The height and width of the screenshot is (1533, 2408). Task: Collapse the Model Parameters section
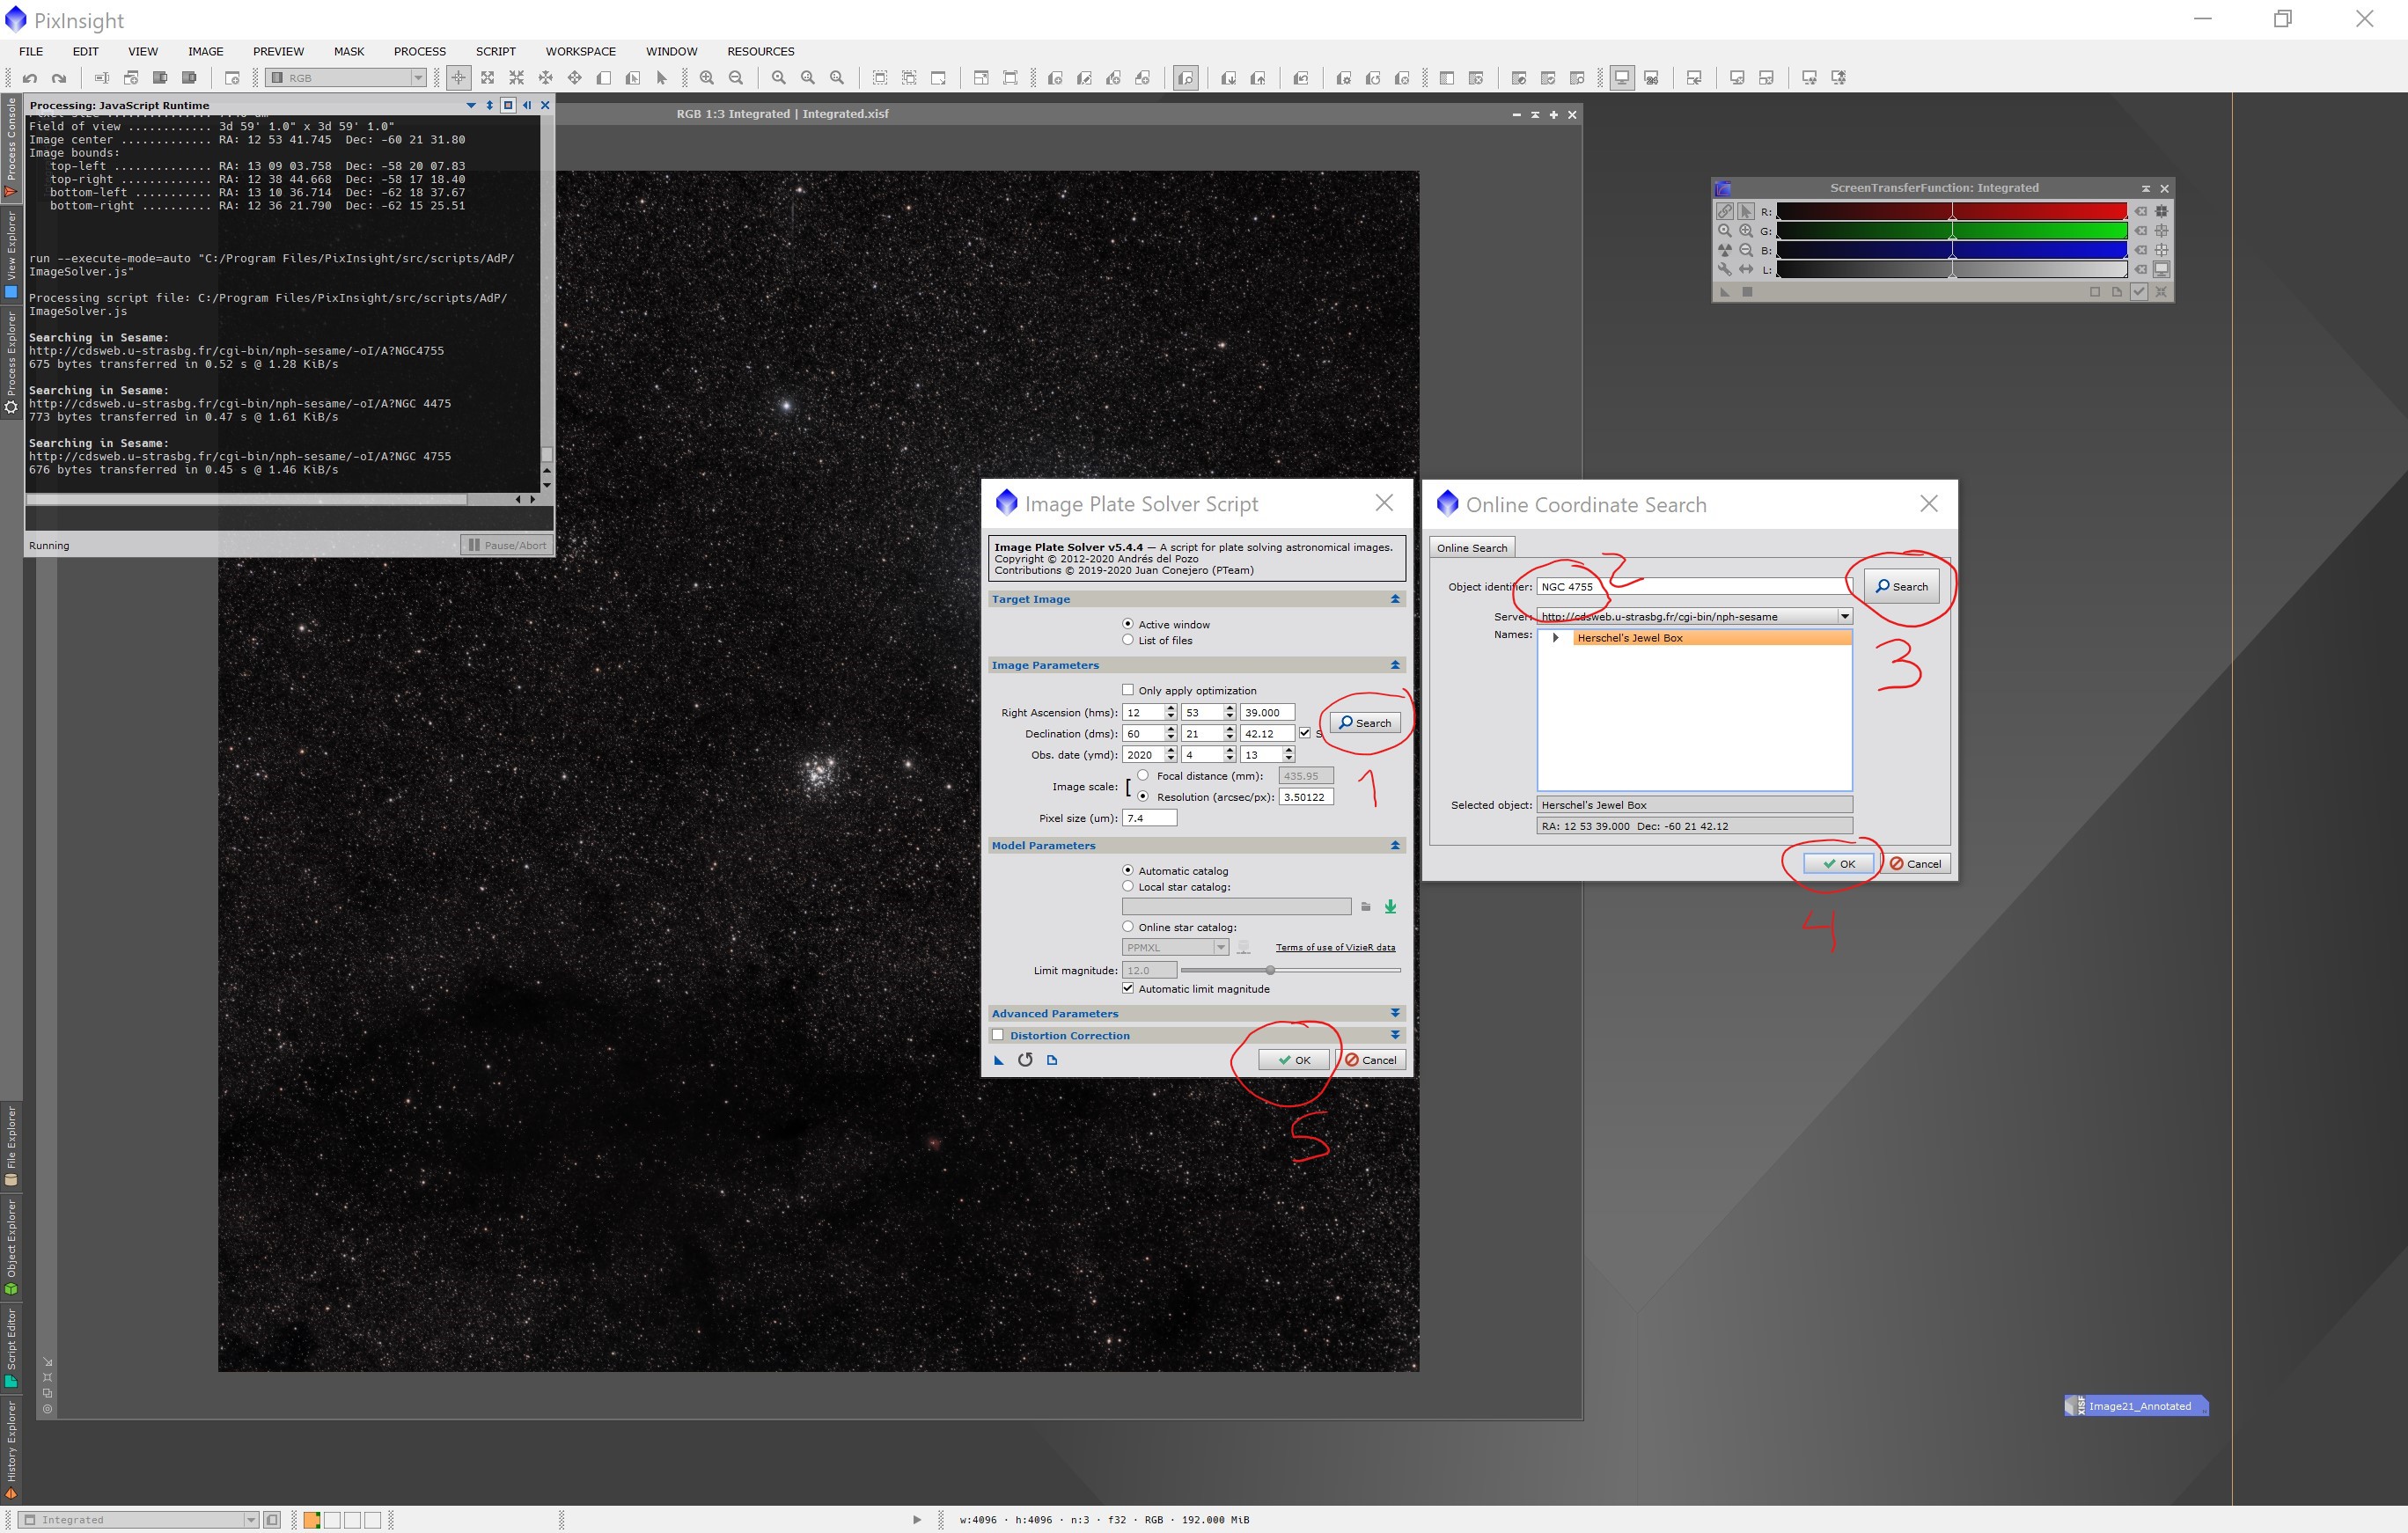[1395, 846]
